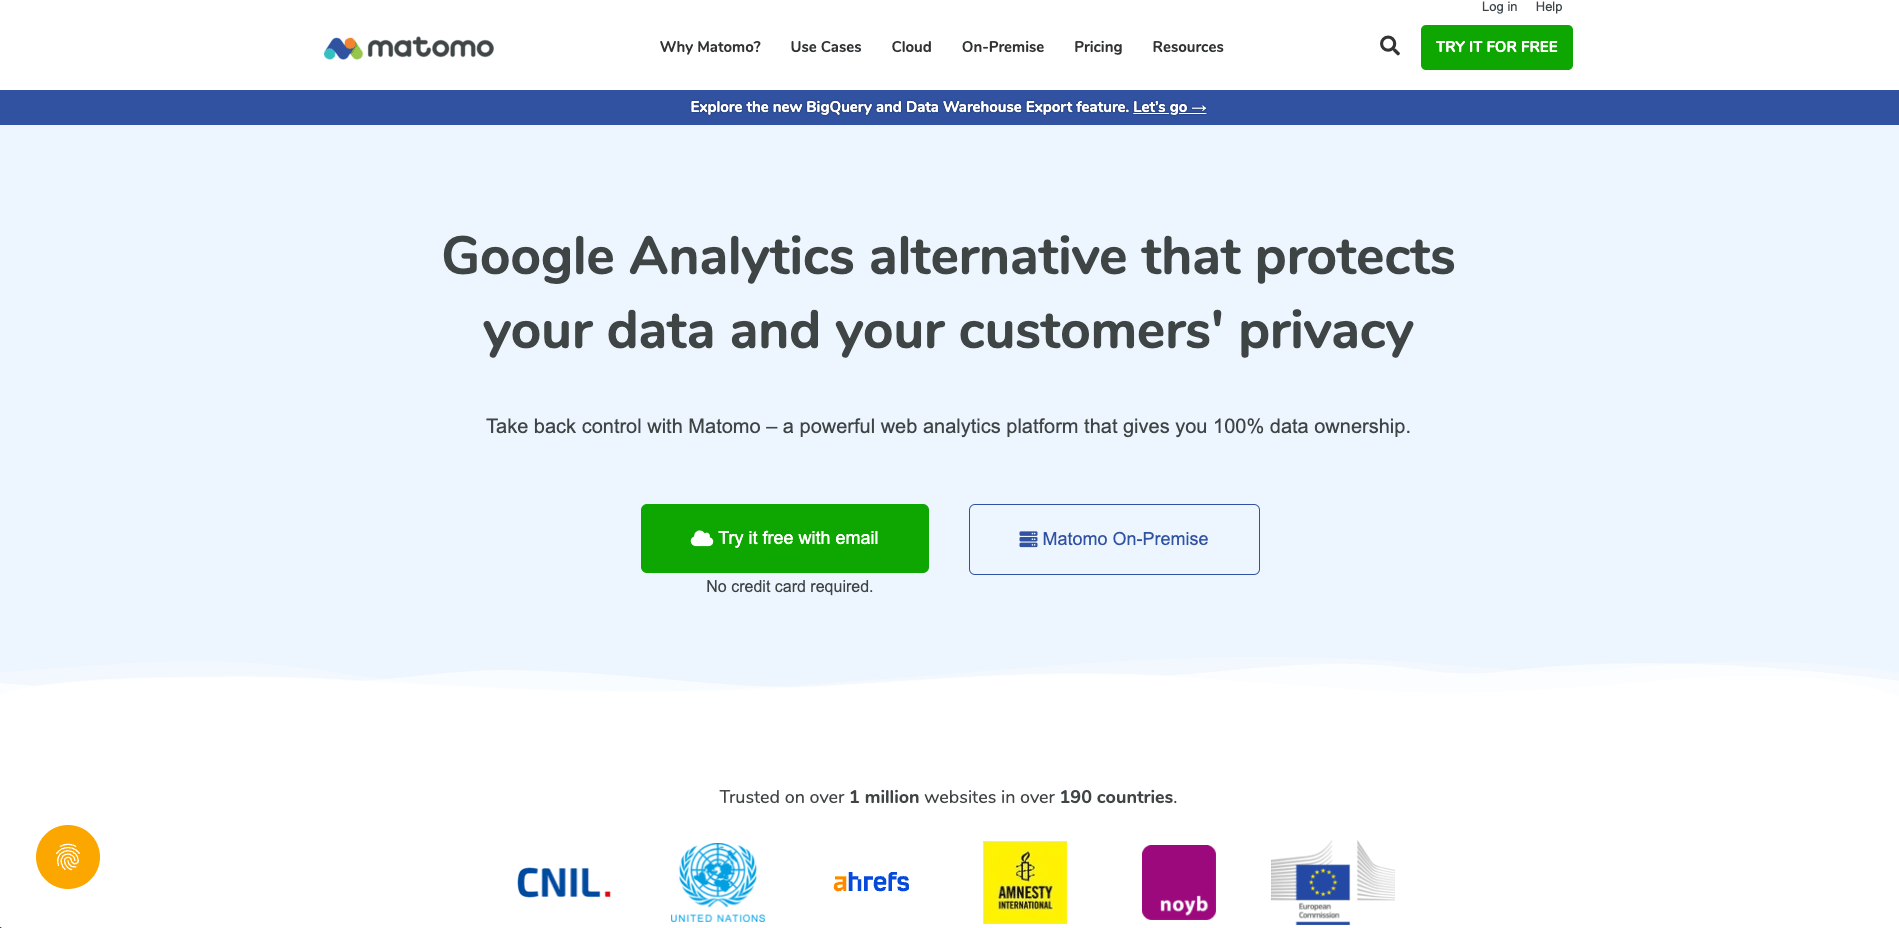Open the search magnifier icon
Viewport: 1899px width, 928px height.
1389,45
